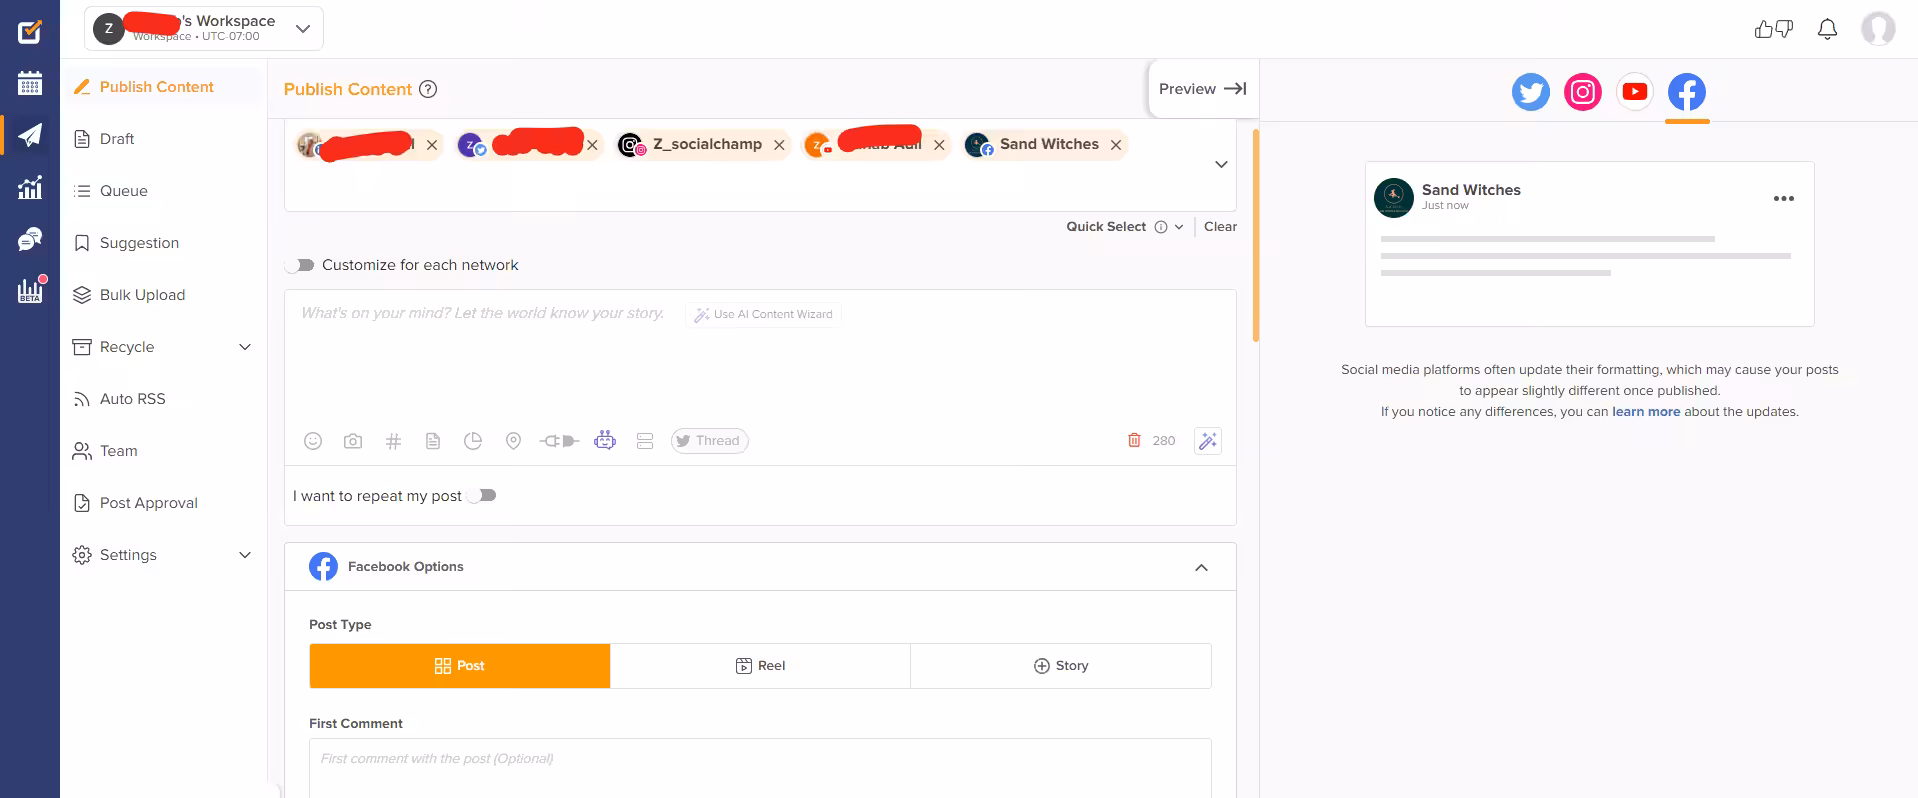This screenshot has width=1918, height=798.
Task: Expand the Recycle menu chevron
Action: tap(245, 347)
